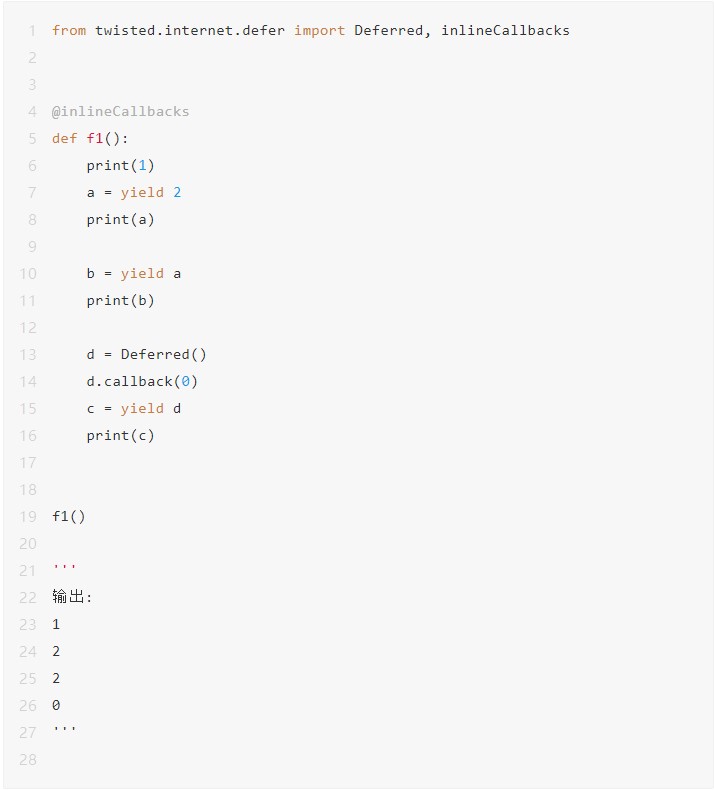Click 'yield' in the 'c = yield d' line
This screenshot has width=714, height=790.
click(142, 408)
